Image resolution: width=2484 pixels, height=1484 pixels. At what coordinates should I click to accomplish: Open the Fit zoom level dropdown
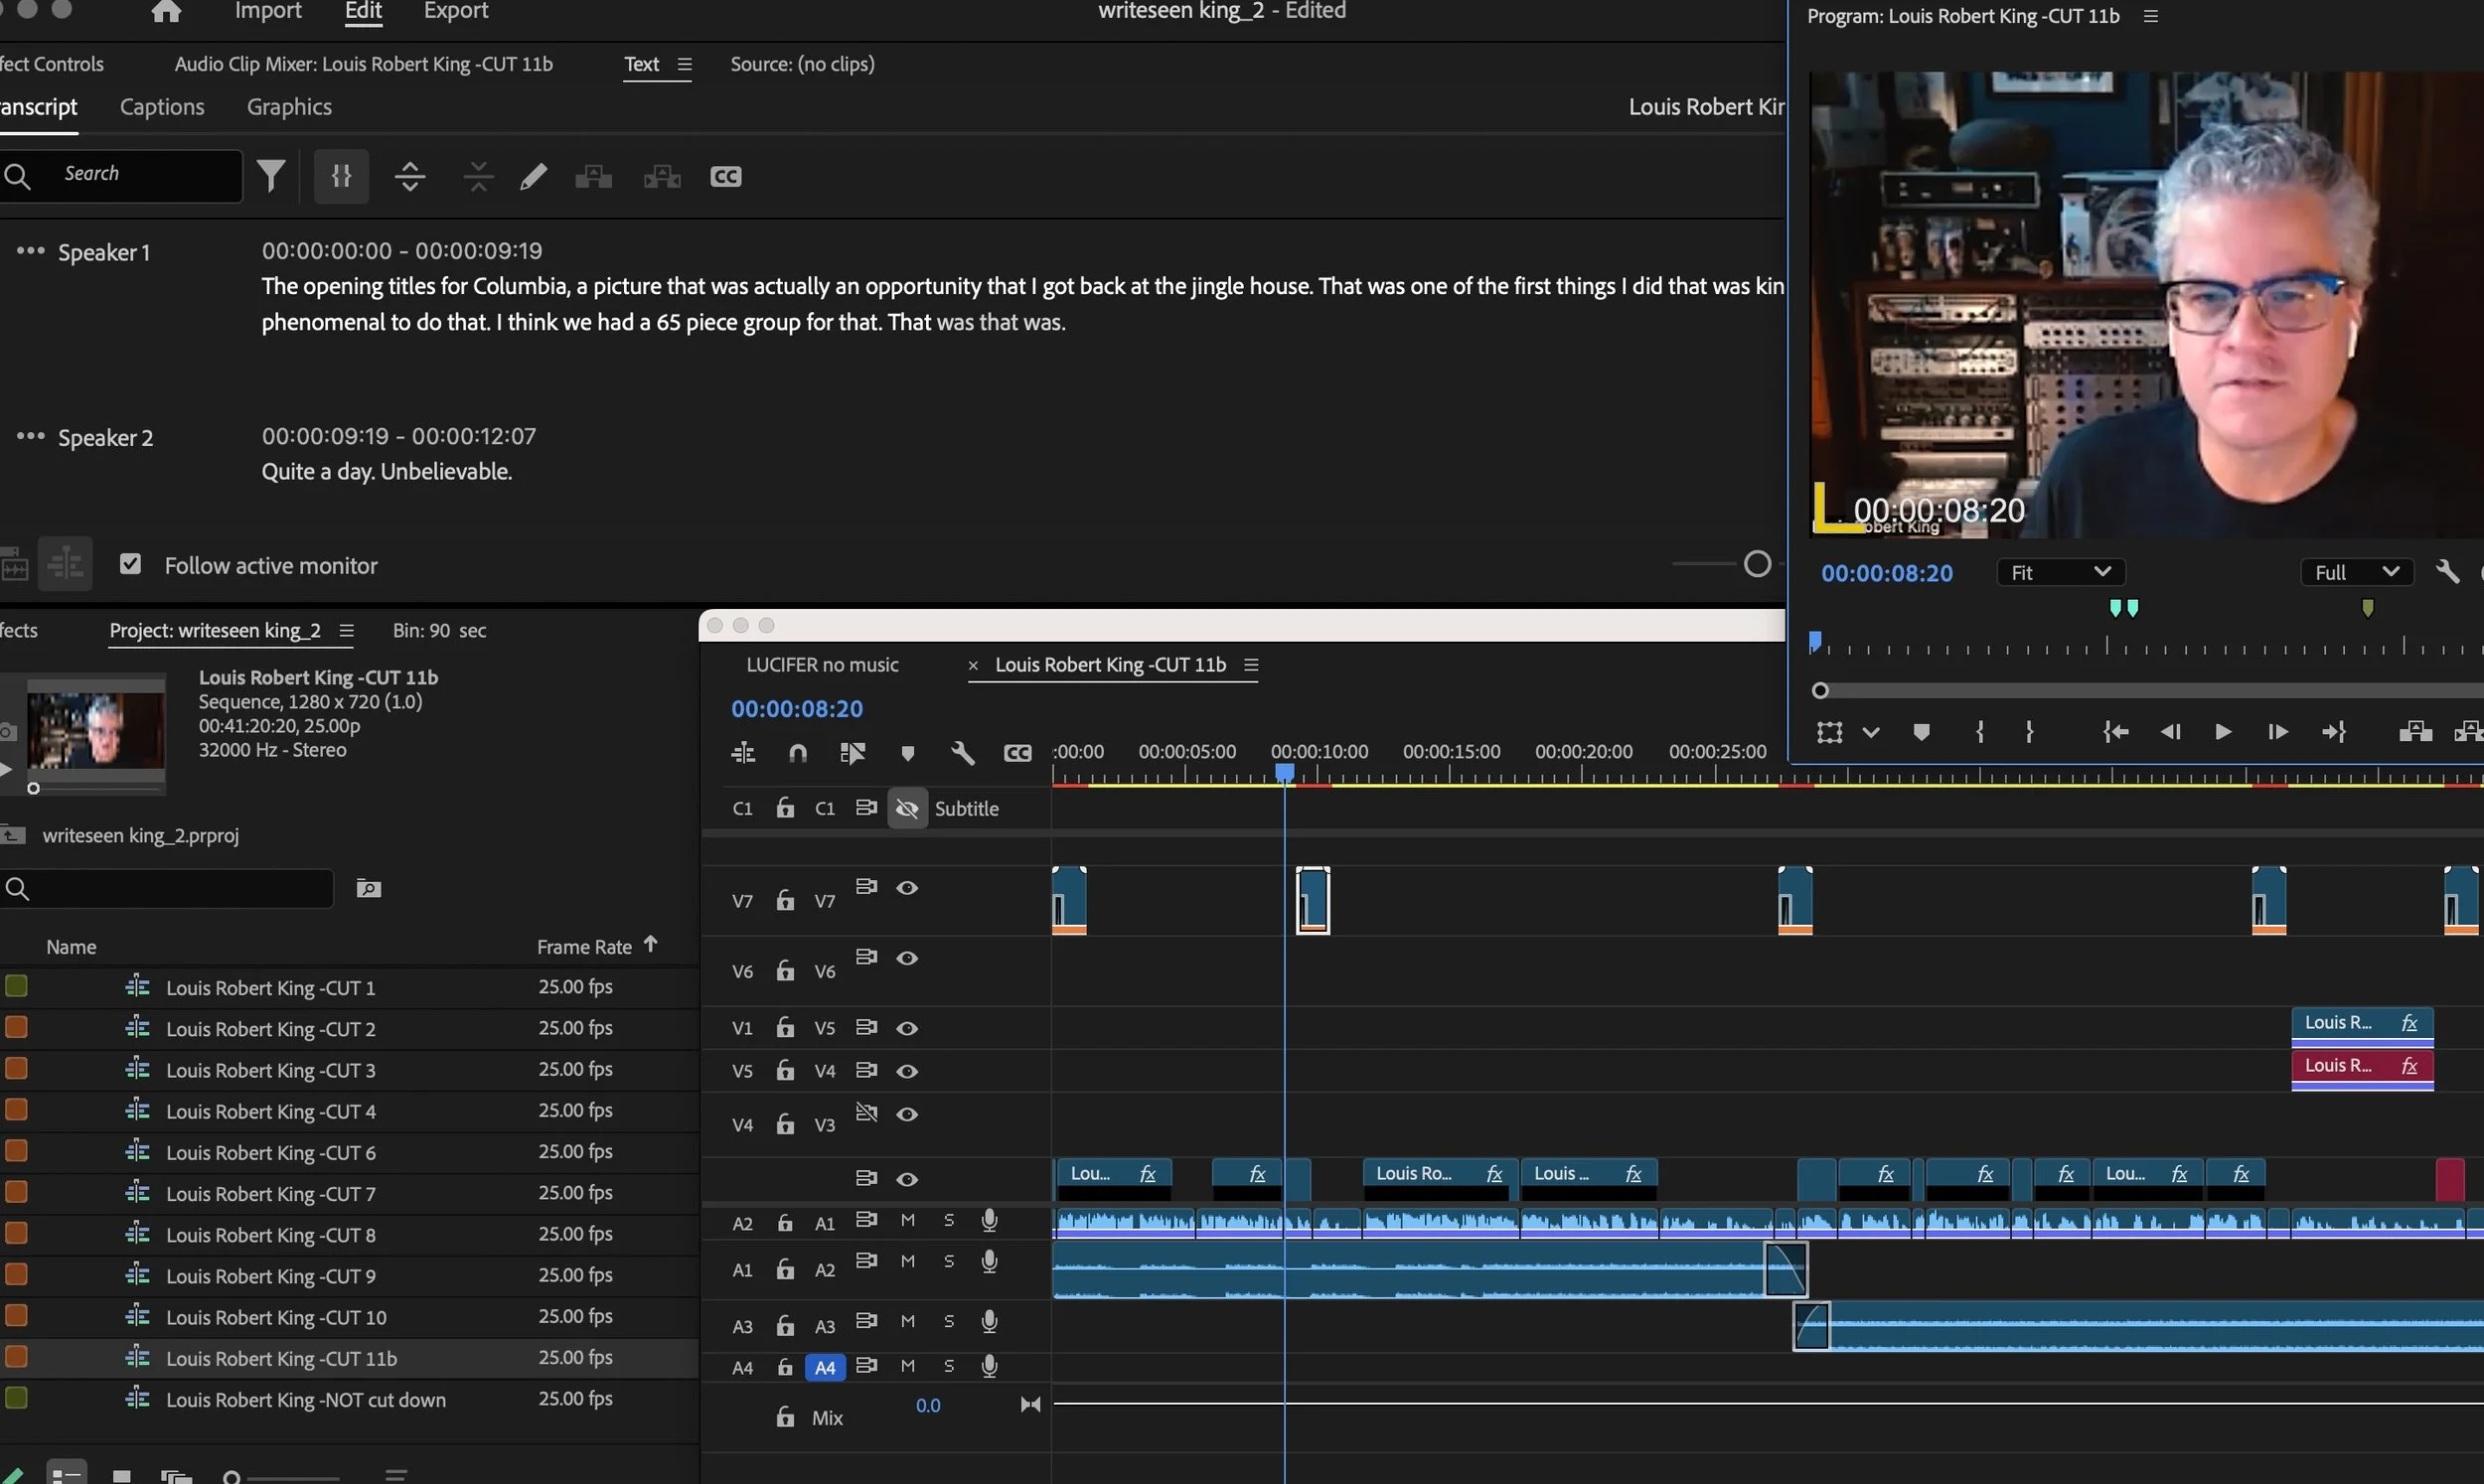click(2060, 572)
